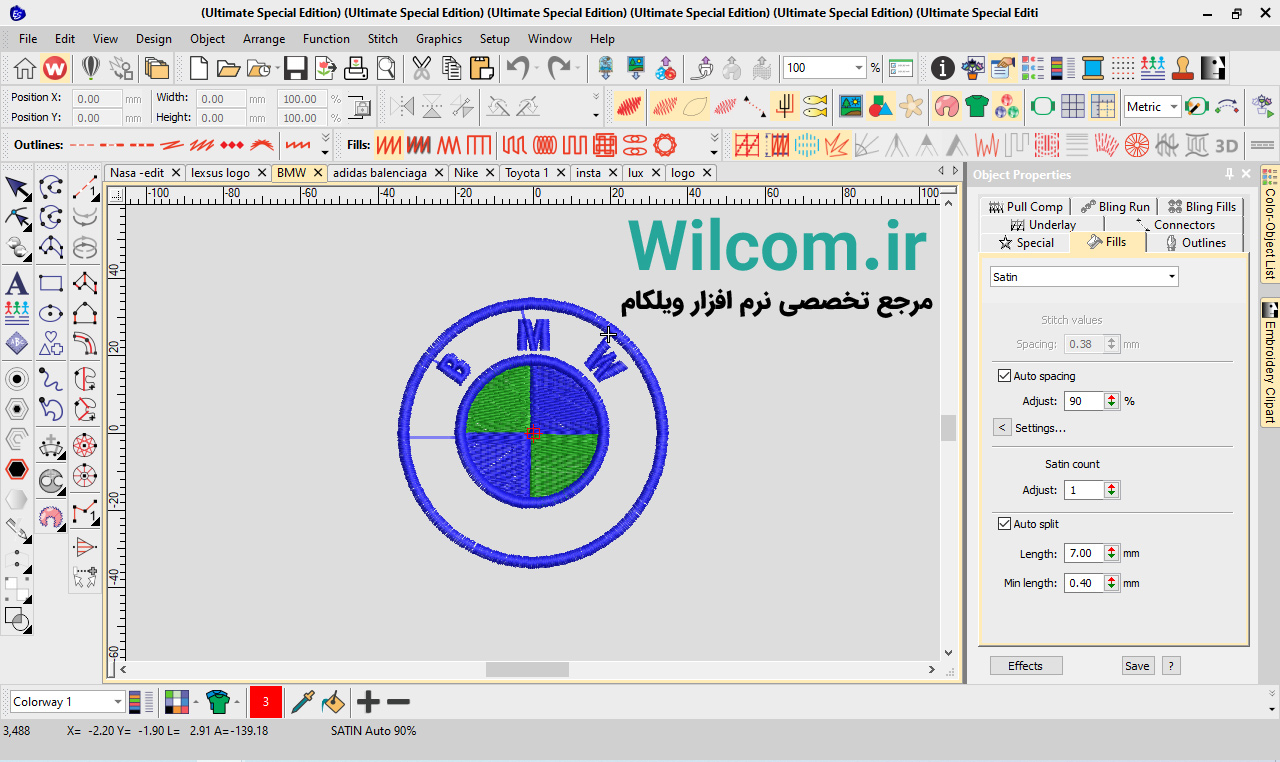Pin the Object Properties panel
This screenshot has height=762, width=1280.
click(x=1229, y=174)
